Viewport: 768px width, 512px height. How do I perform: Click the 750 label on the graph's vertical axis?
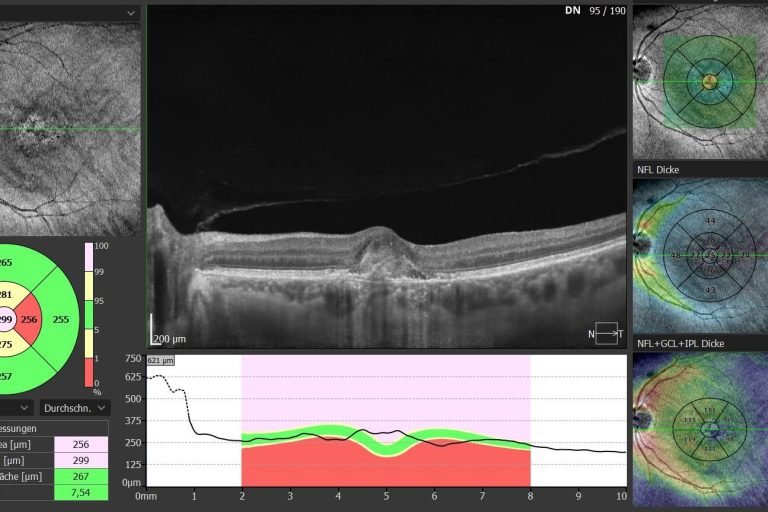133,359
